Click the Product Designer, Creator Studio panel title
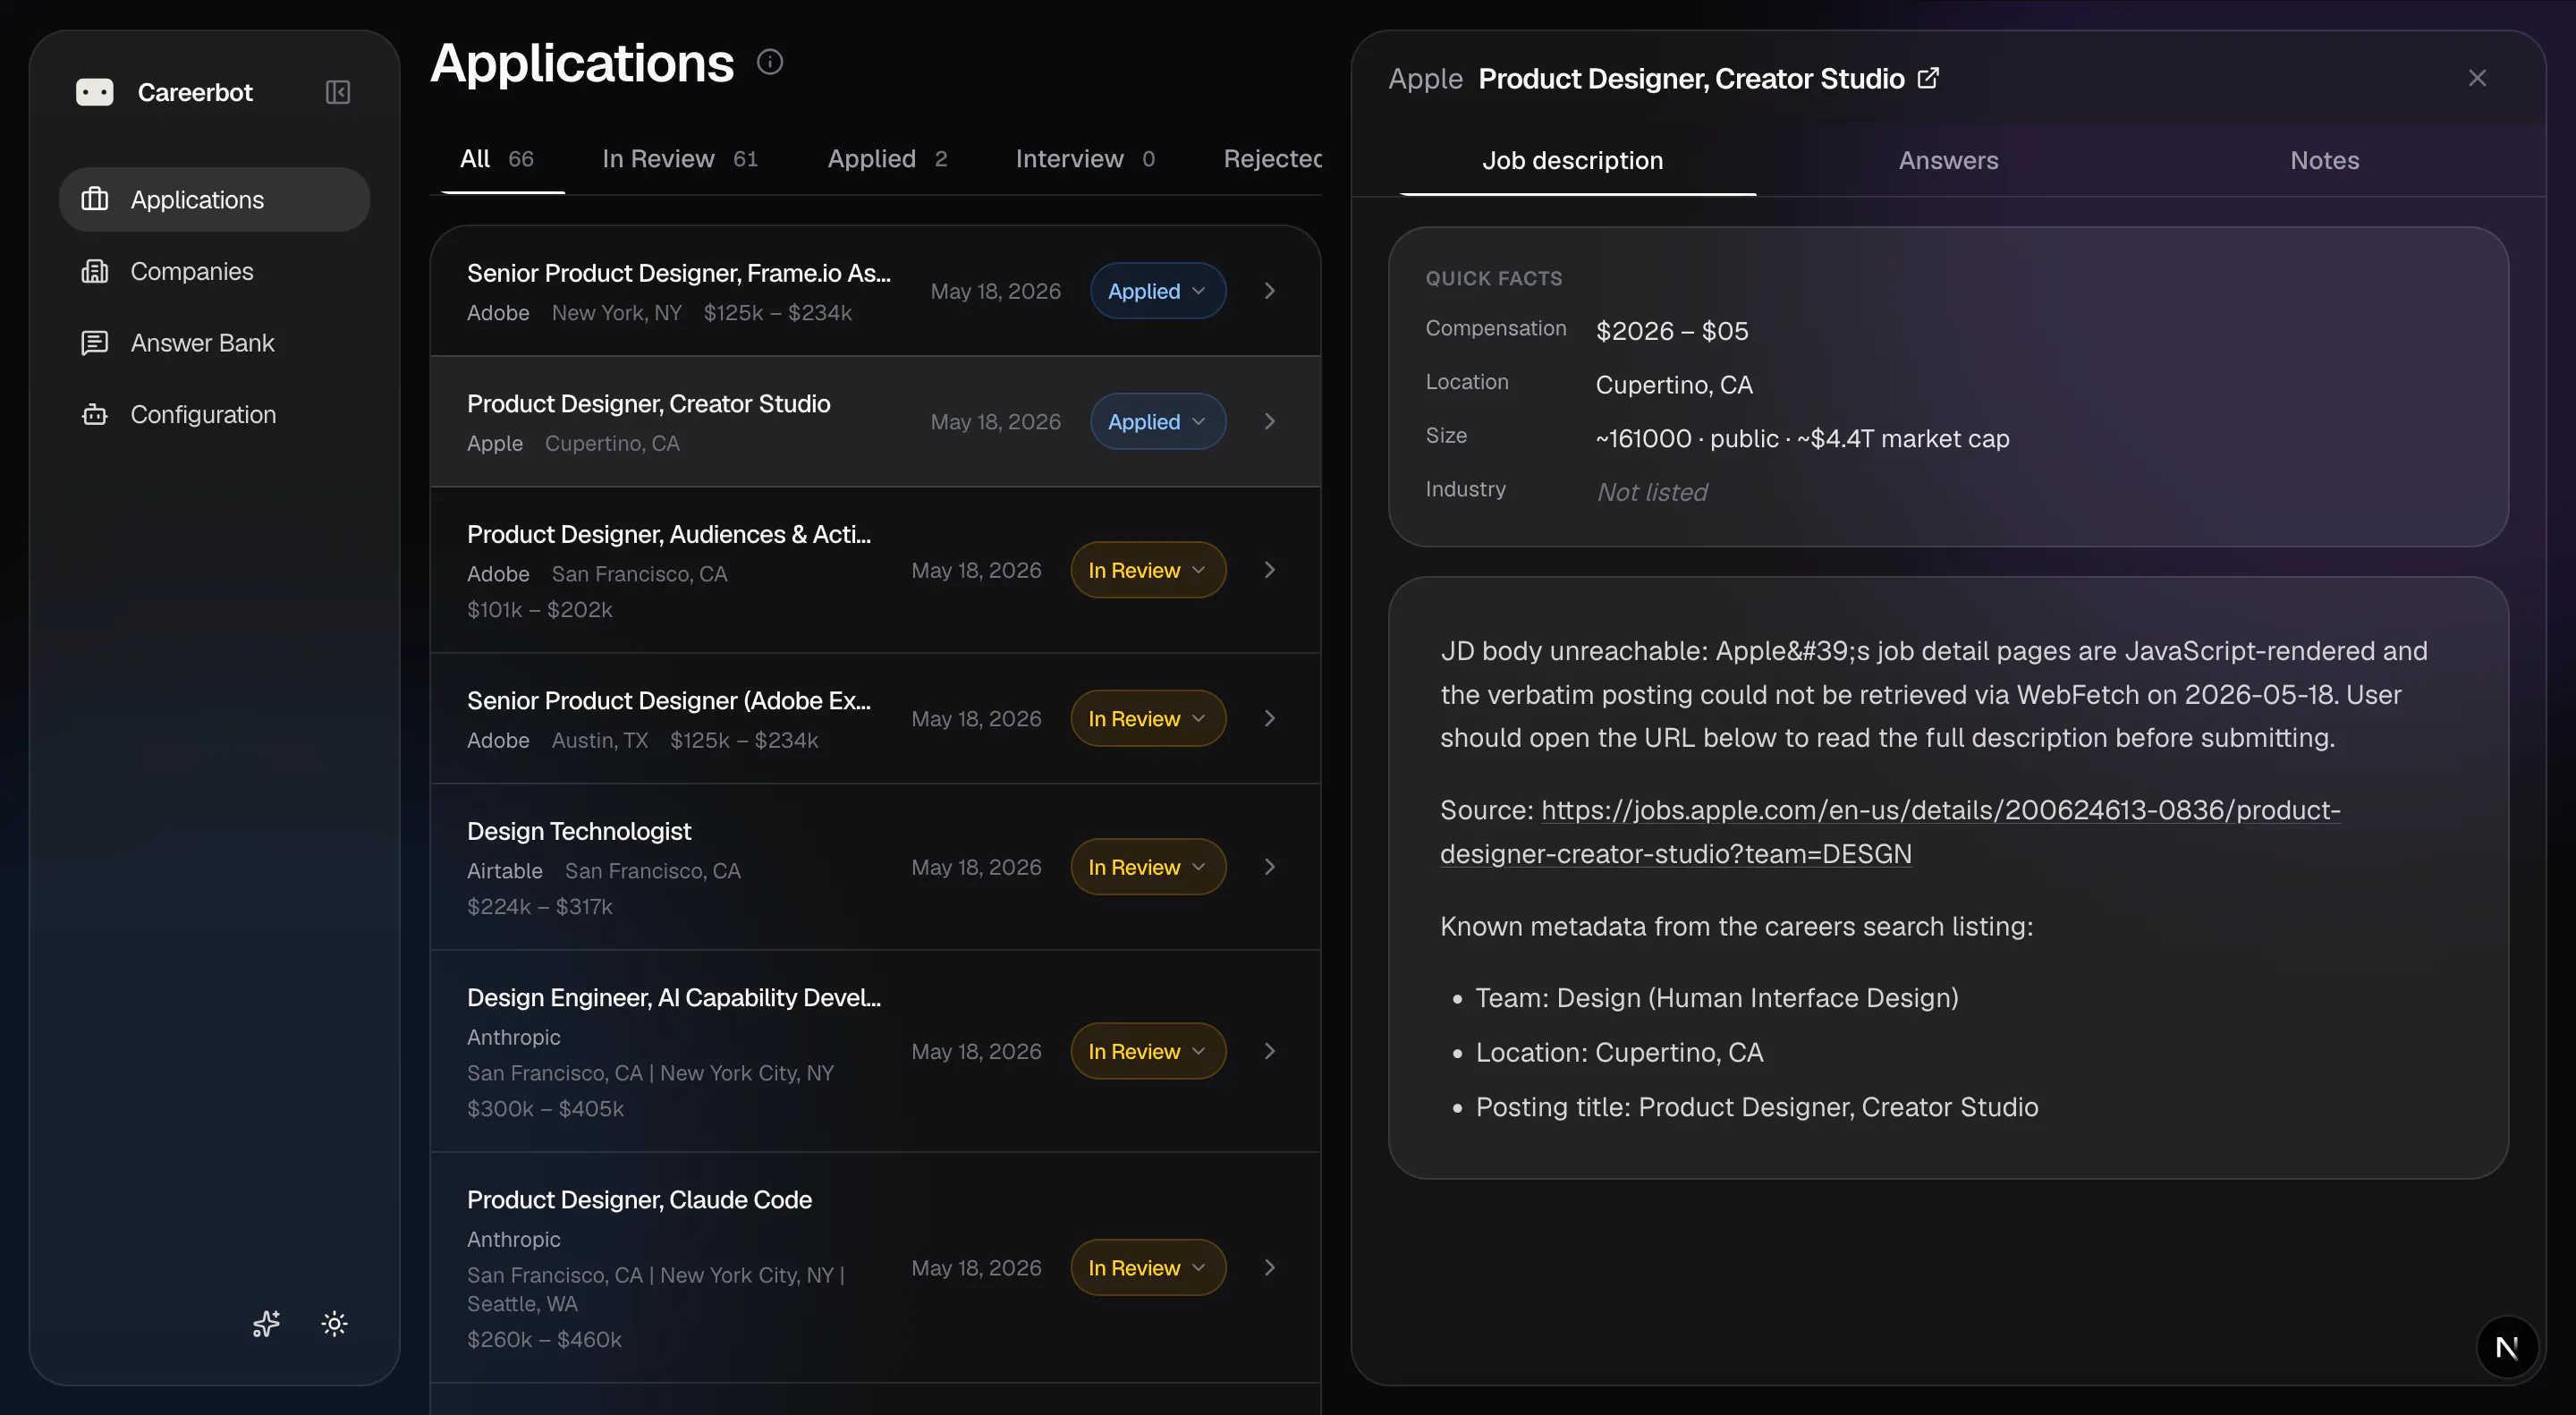Image resolution: width=2576 pixels, height=1415 pixels. 1691,78
